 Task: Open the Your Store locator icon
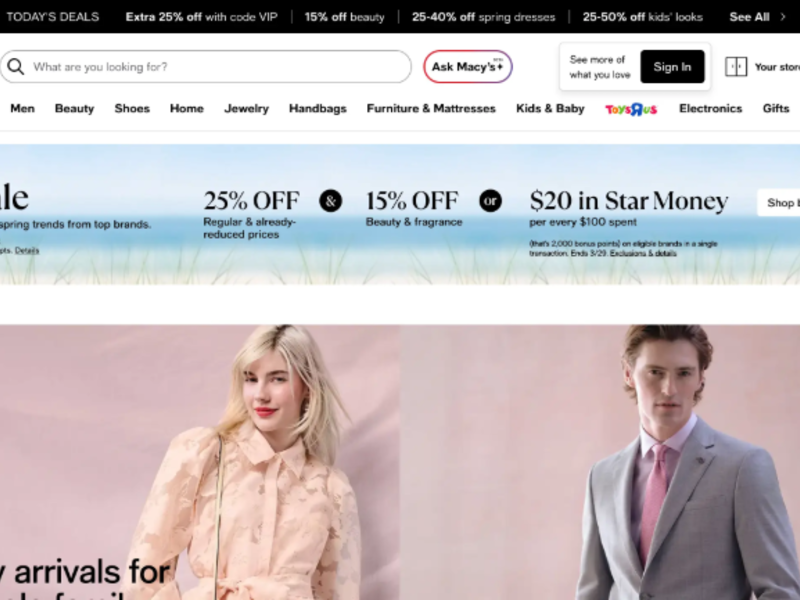click(736, 67)
